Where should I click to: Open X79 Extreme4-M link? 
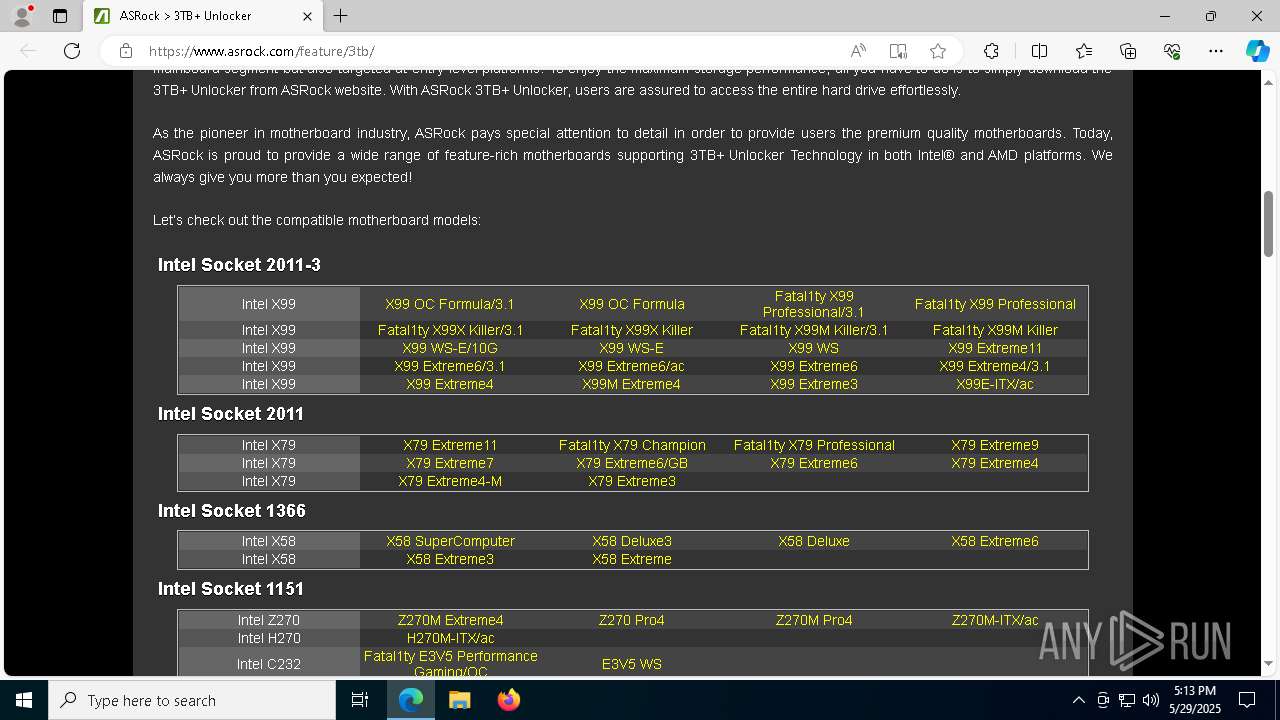click(x=450, y=481)
